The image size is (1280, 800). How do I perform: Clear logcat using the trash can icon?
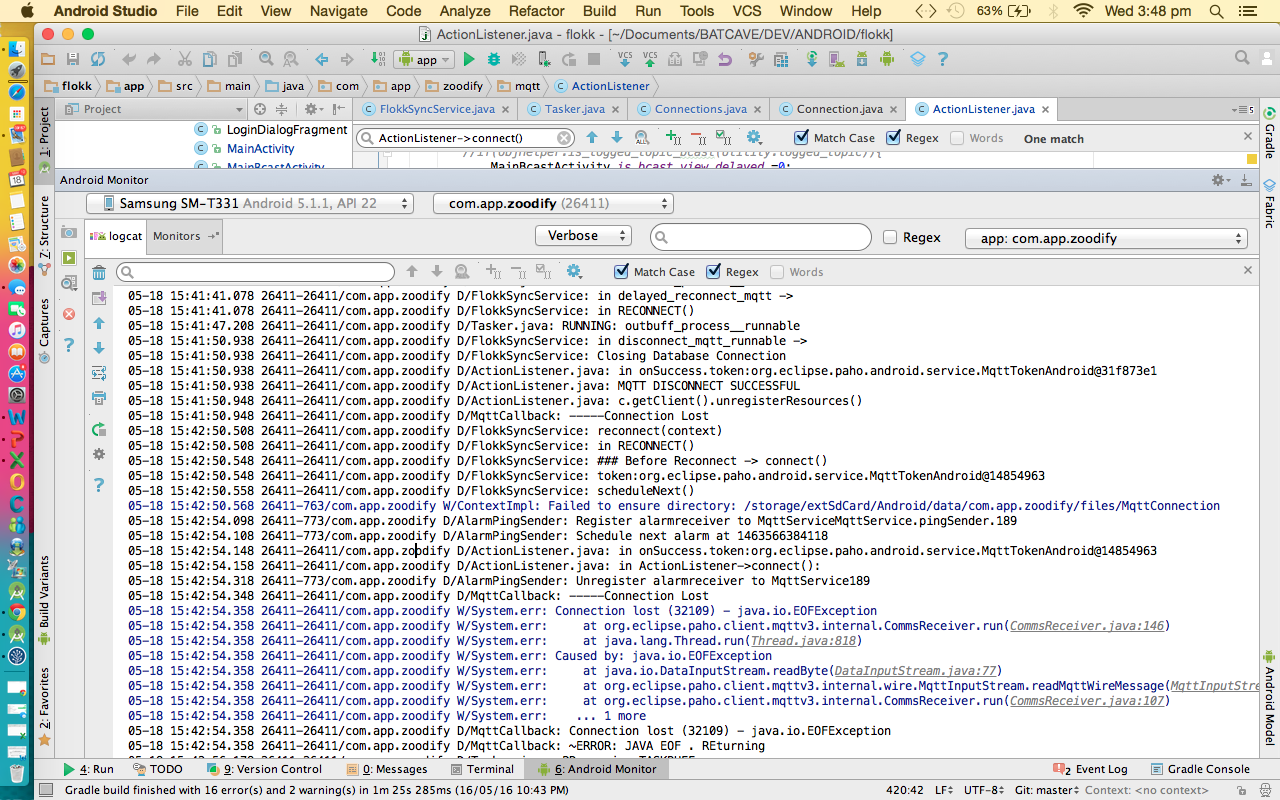click(99, 273)
